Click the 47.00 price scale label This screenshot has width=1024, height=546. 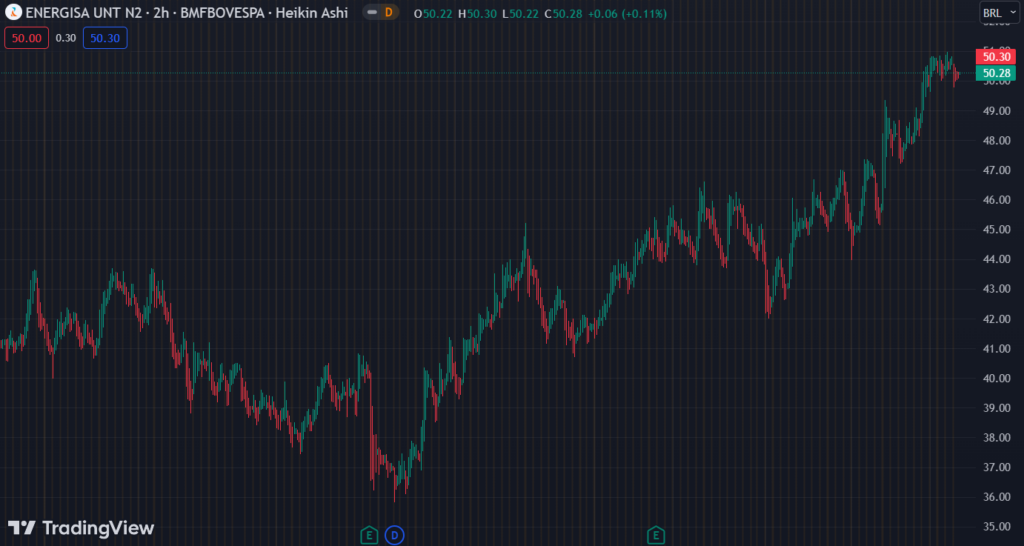tap(997, 170)
